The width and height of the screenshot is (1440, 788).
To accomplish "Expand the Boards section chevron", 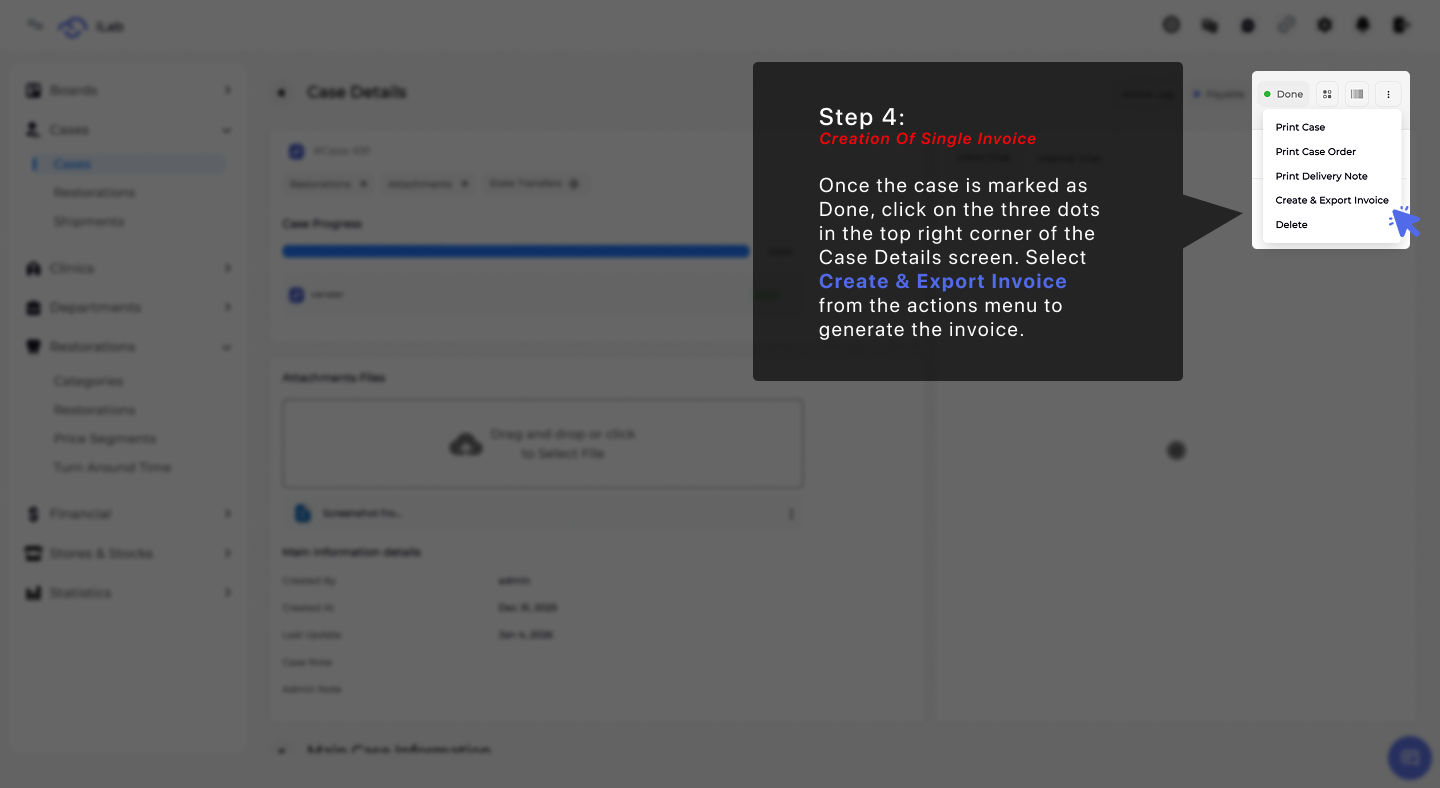I will pos(228,90).
